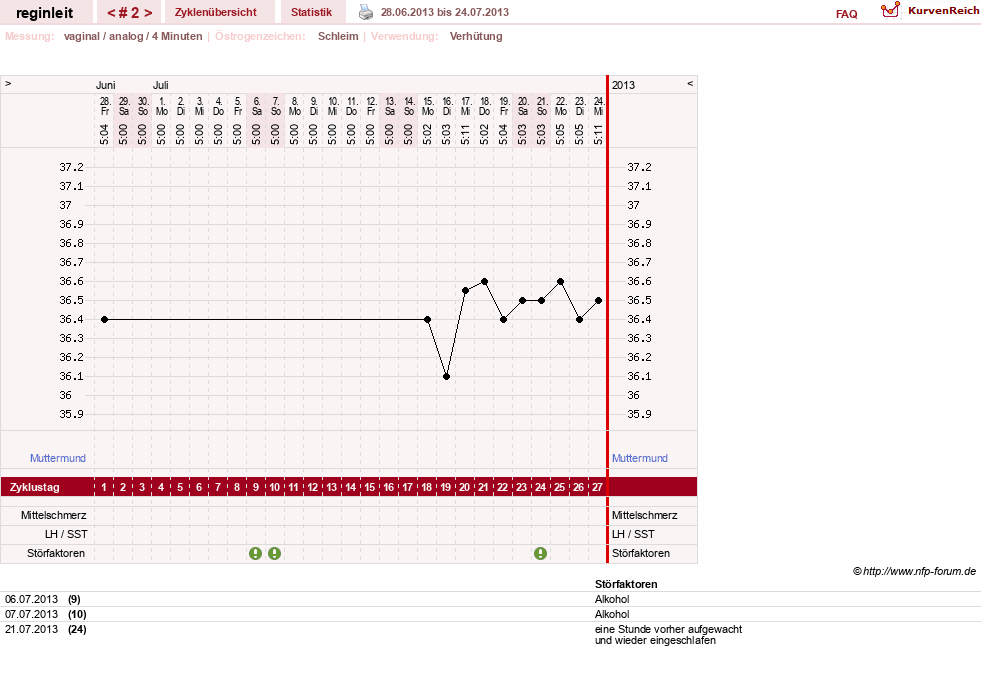
Task: Click the 21.07.2013 (24) entry date
Action: tap(31, 629)
